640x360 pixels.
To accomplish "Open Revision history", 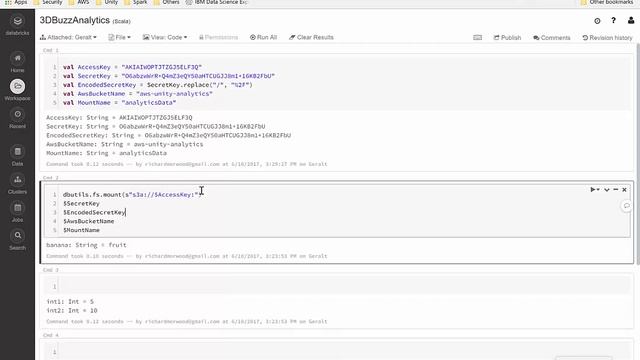I will [x=607, y=38].
